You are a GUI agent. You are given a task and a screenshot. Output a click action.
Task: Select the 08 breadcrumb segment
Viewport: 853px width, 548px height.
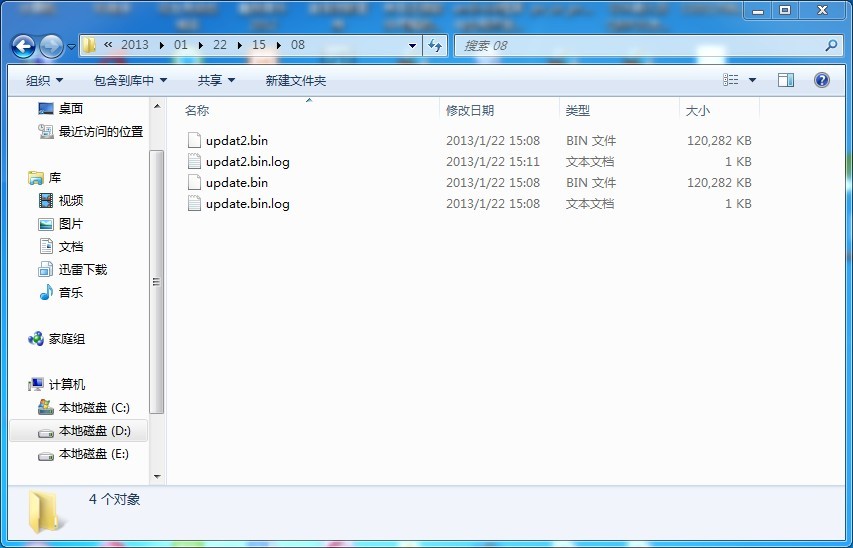pyautogui.click(x=298, y=45)
